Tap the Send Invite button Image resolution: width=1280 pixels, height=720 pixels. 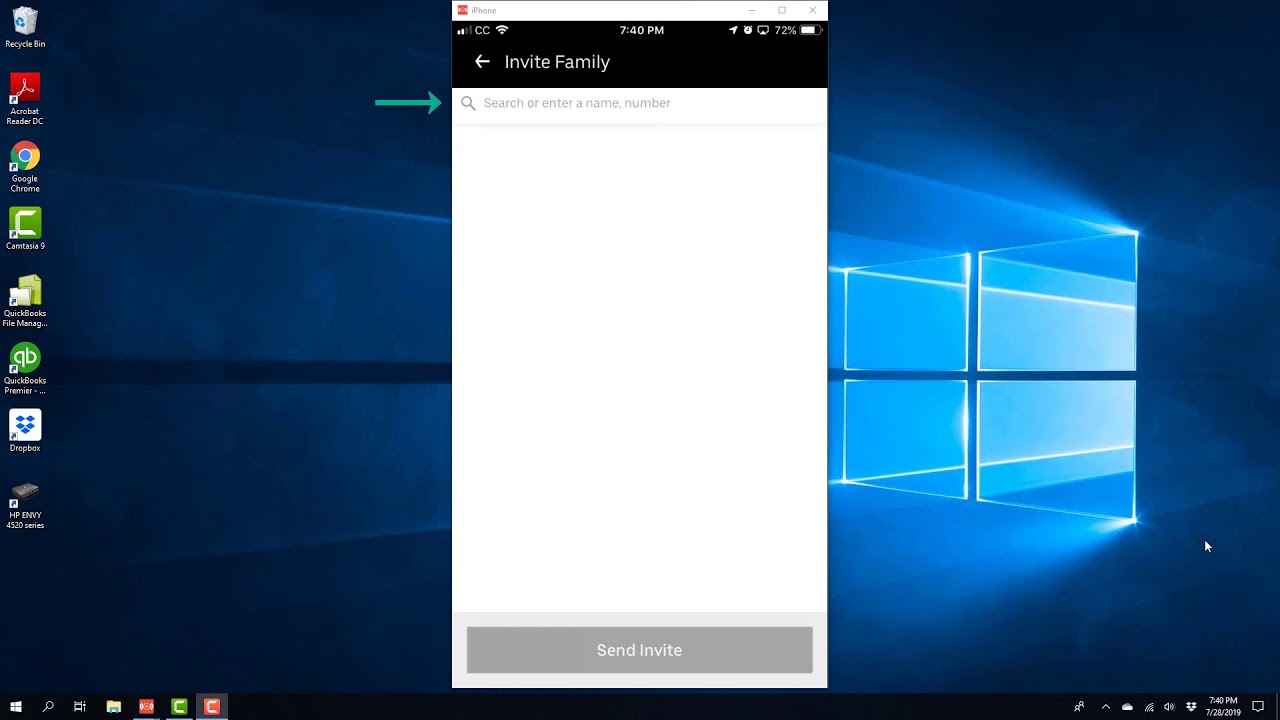(640, 650)
